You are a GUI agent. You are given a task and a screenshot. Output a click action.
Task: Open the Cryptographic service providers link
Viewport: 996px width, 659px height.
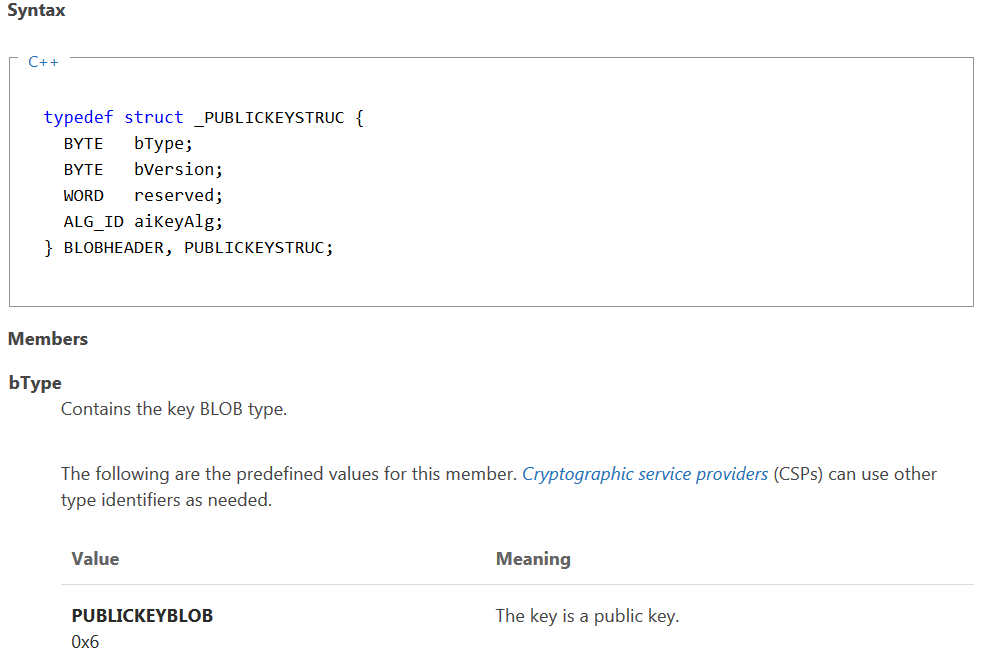coord(645,474)
